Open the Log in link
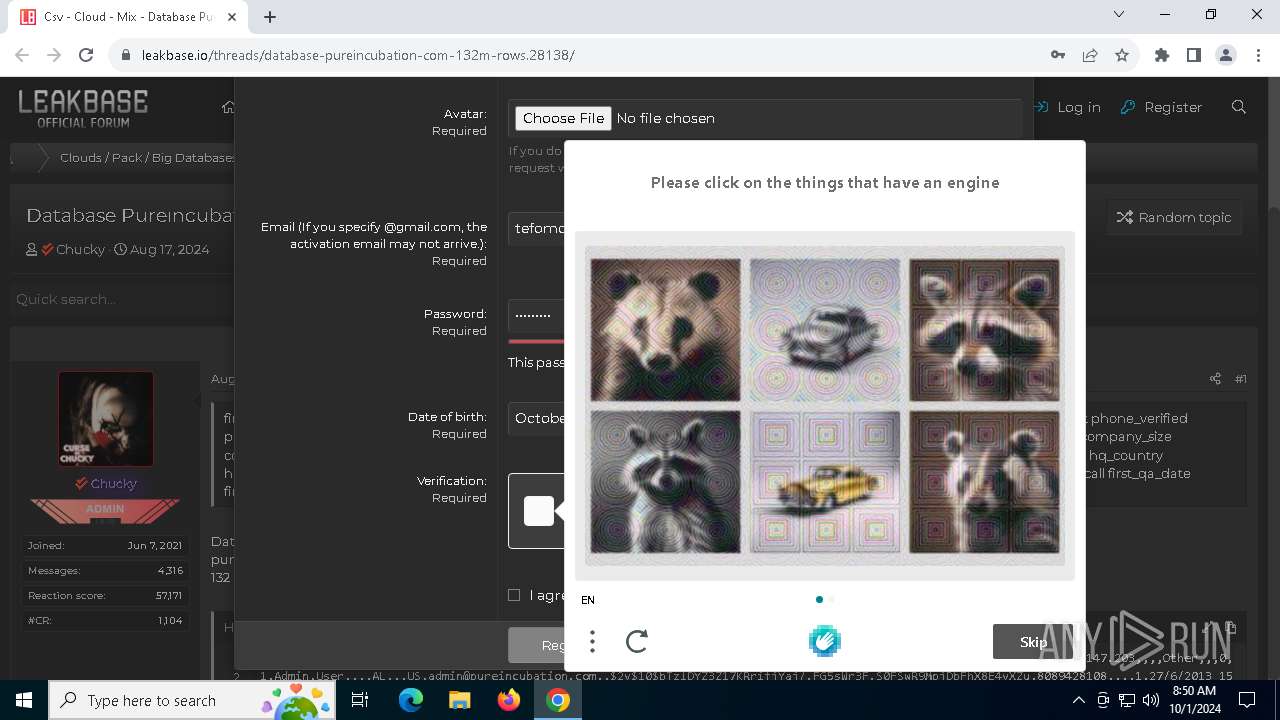Screen dimensions: 1280x720 click(1068, 107)
